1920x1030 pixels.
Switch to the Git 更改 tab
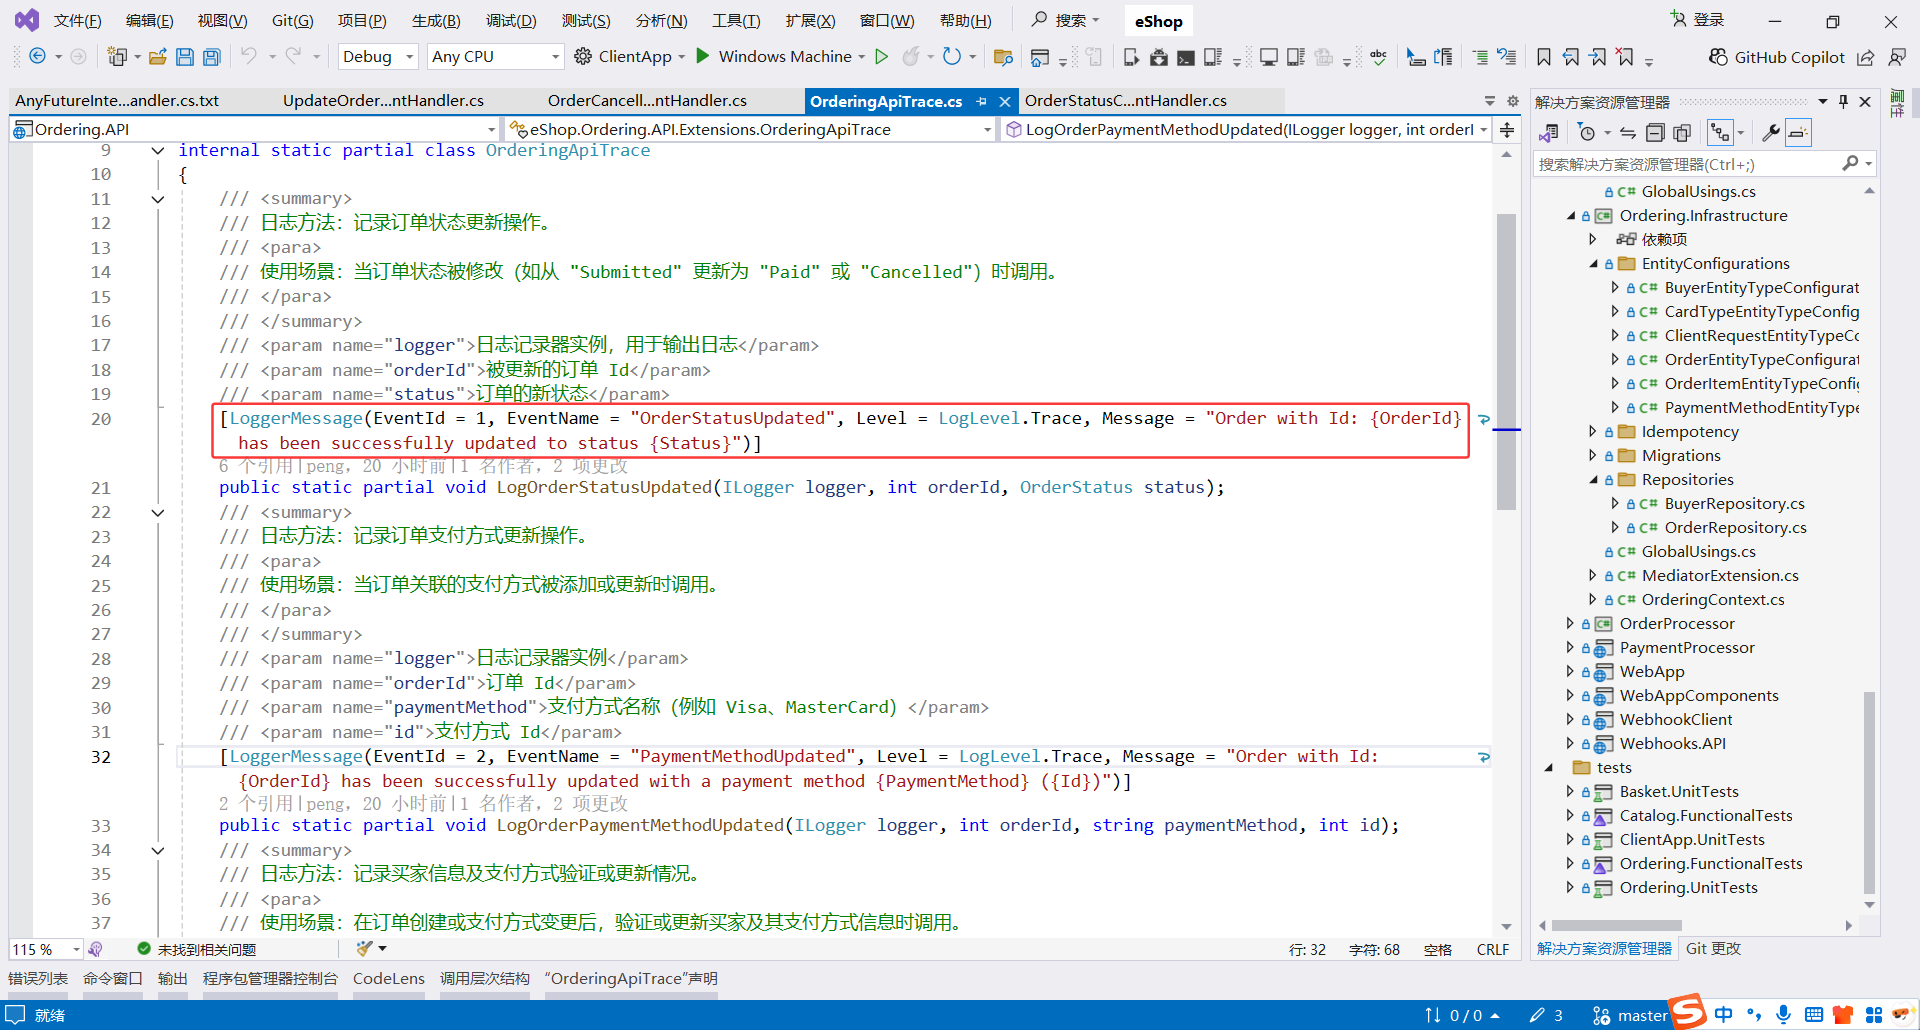tap(1713, 949)
